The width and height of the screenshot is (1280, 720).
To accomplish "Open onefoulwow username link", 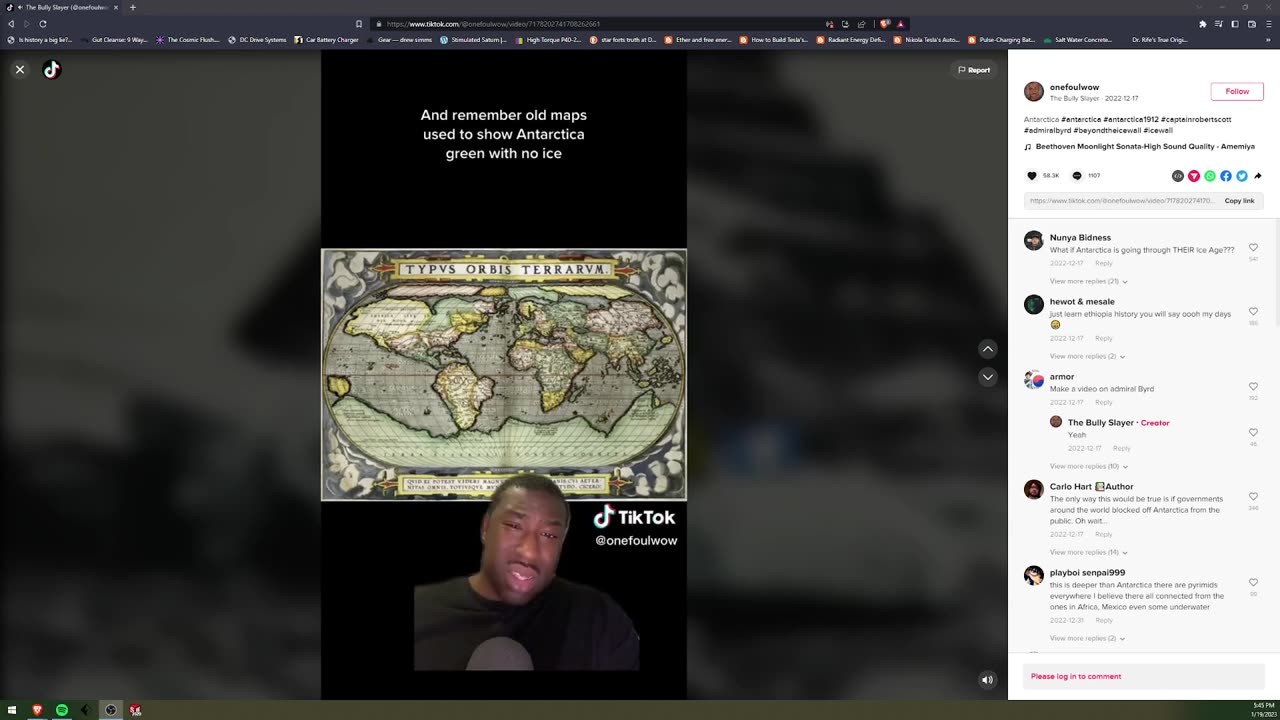I will (x=1074, y=87).
